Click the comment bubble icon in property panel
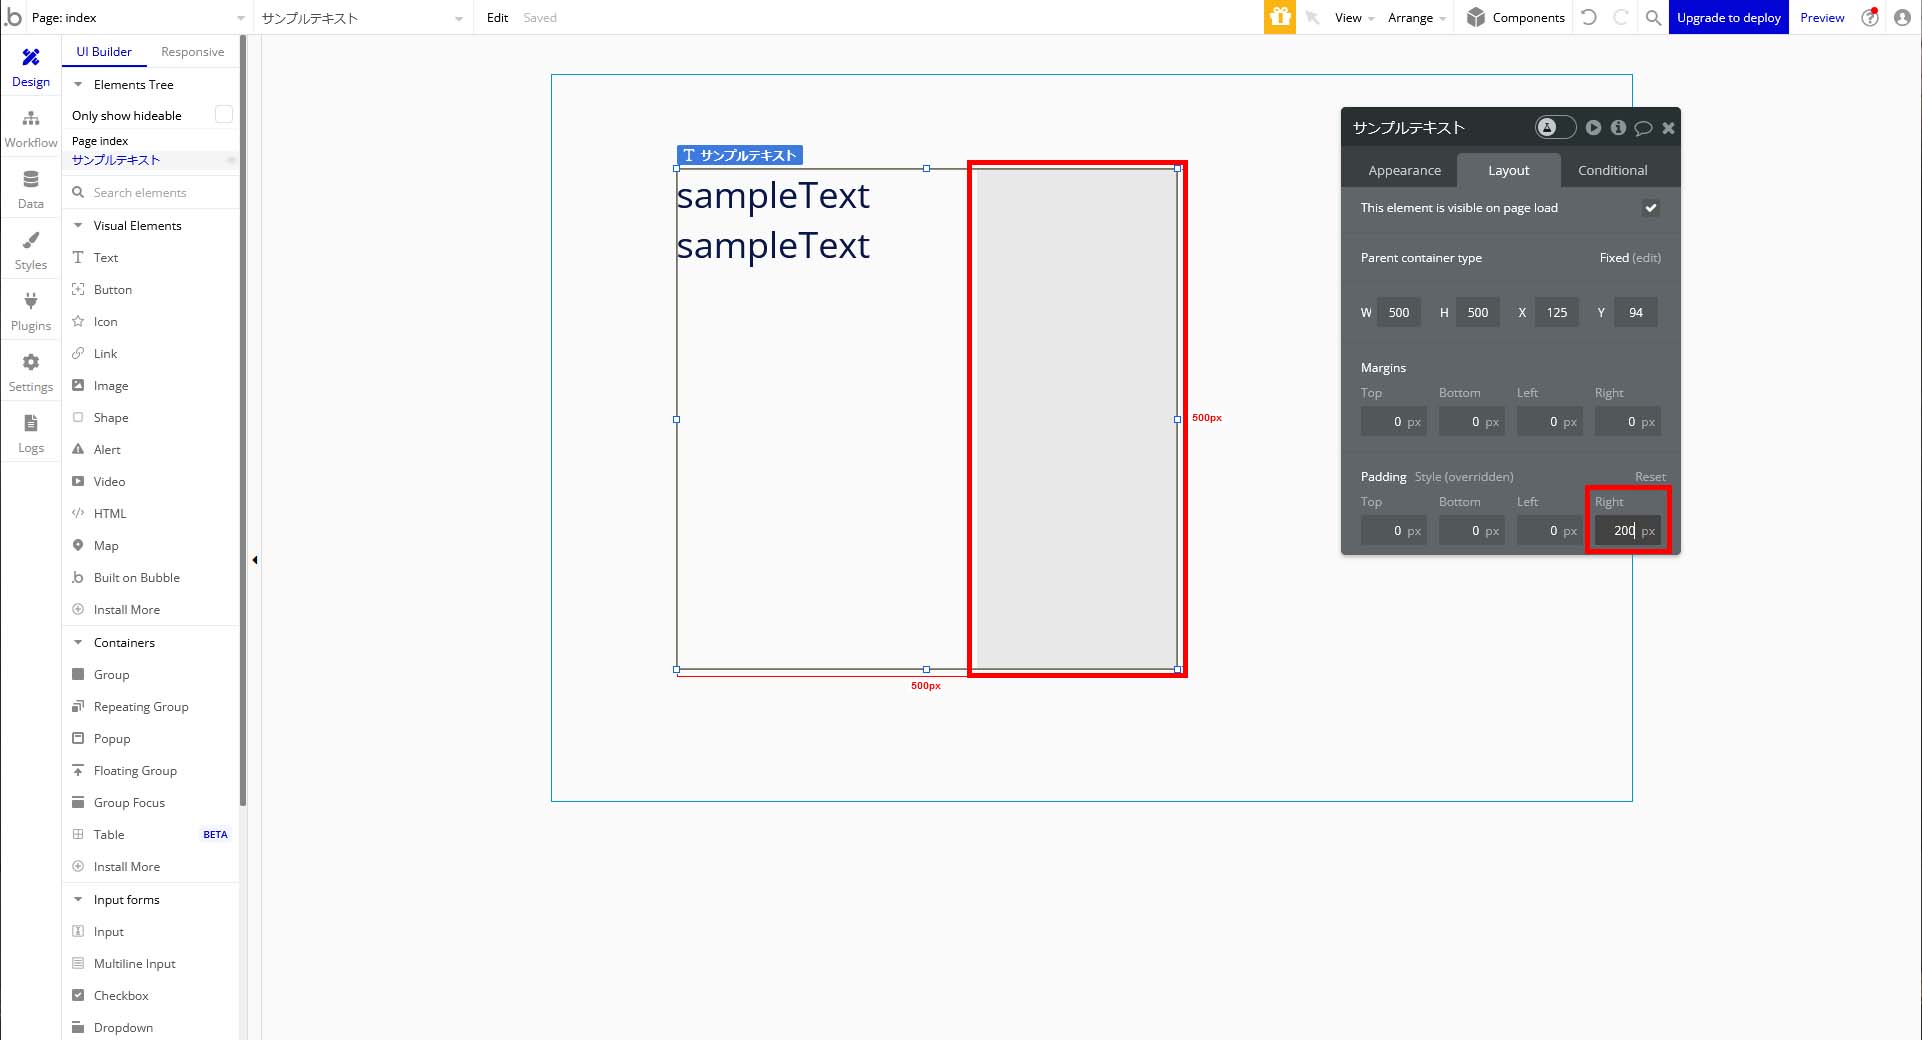The image size is (1922, 1040). coord(1643,128)
